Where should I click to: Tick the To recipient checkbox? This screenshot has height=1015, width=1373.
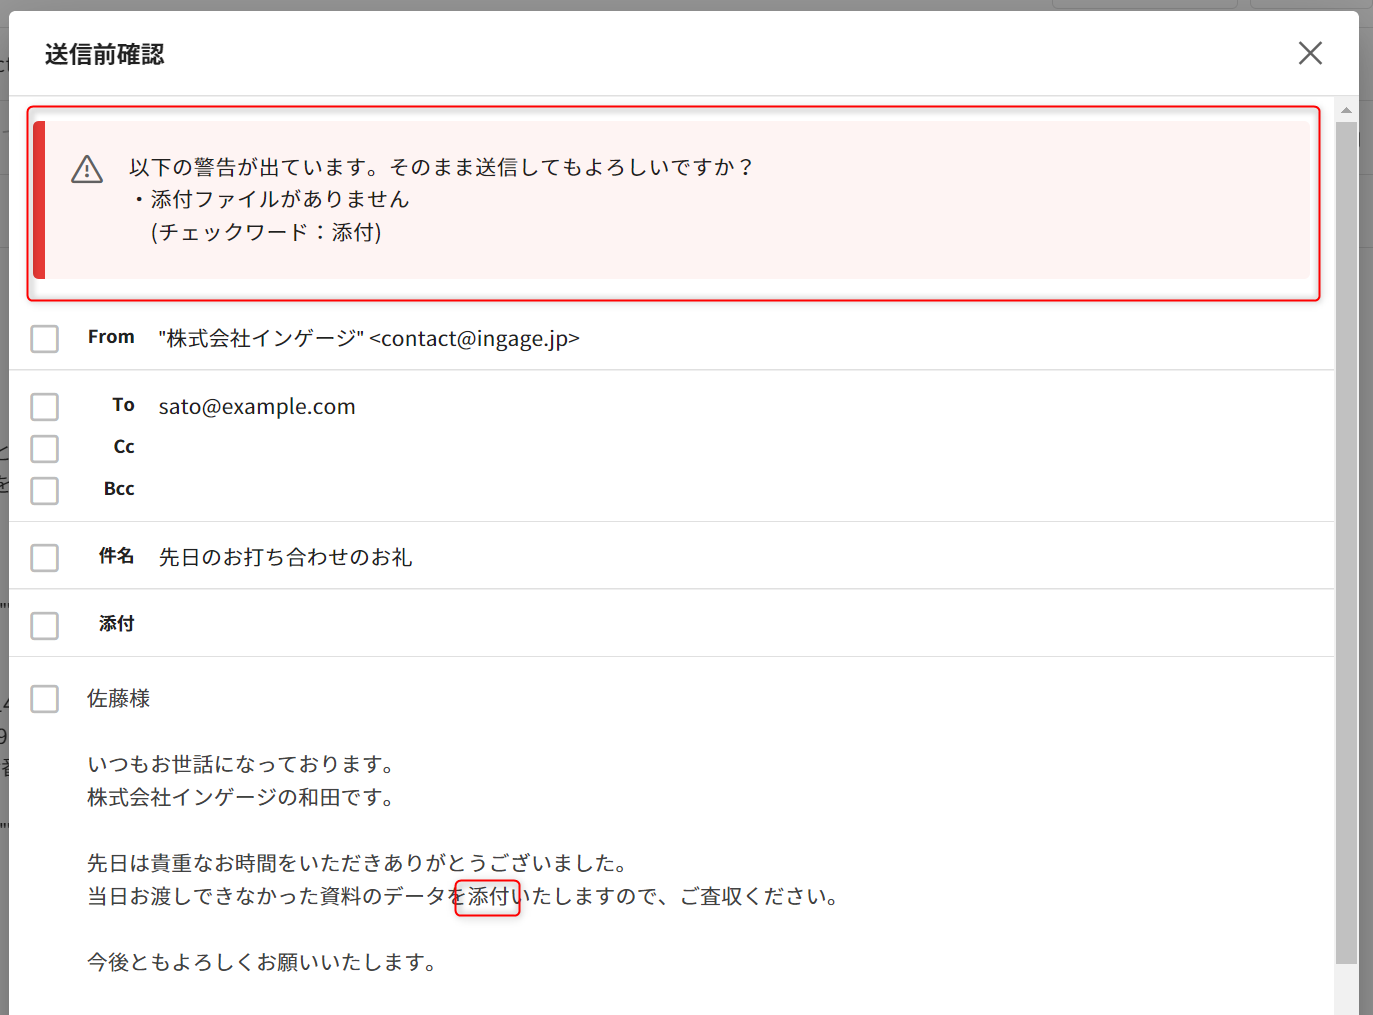click(45, 407)
